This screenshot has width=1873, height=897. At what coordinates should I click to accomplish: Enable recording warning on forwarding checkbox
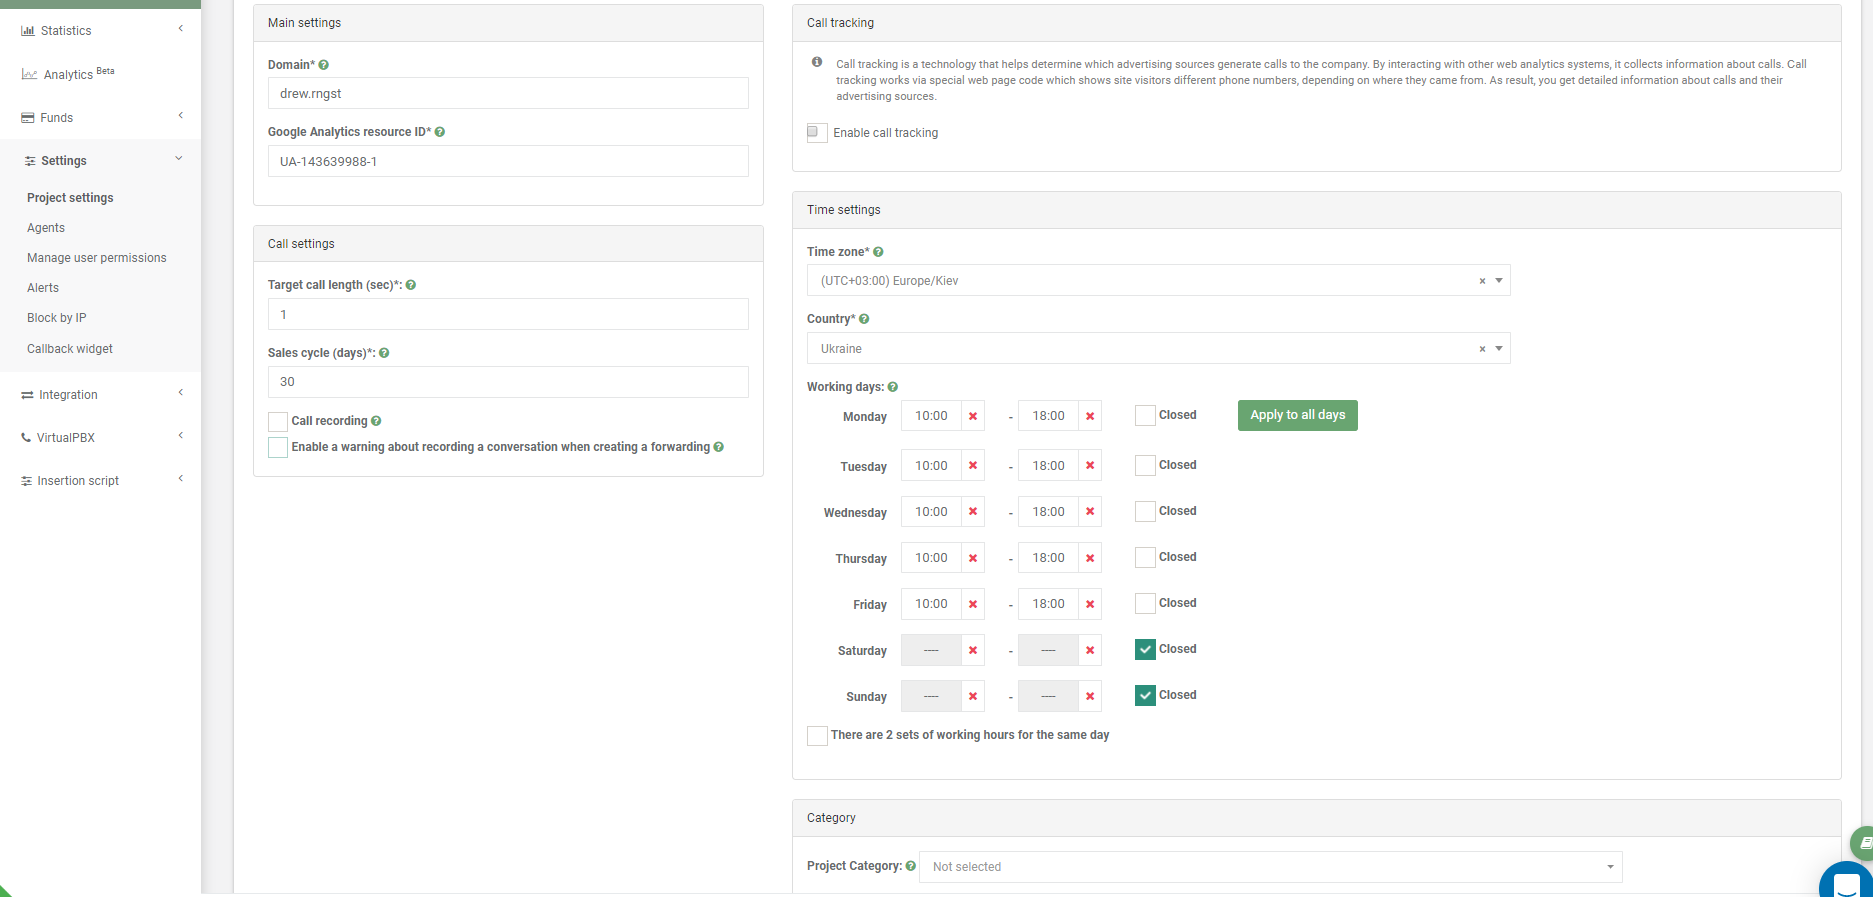(x=278, y=447)
